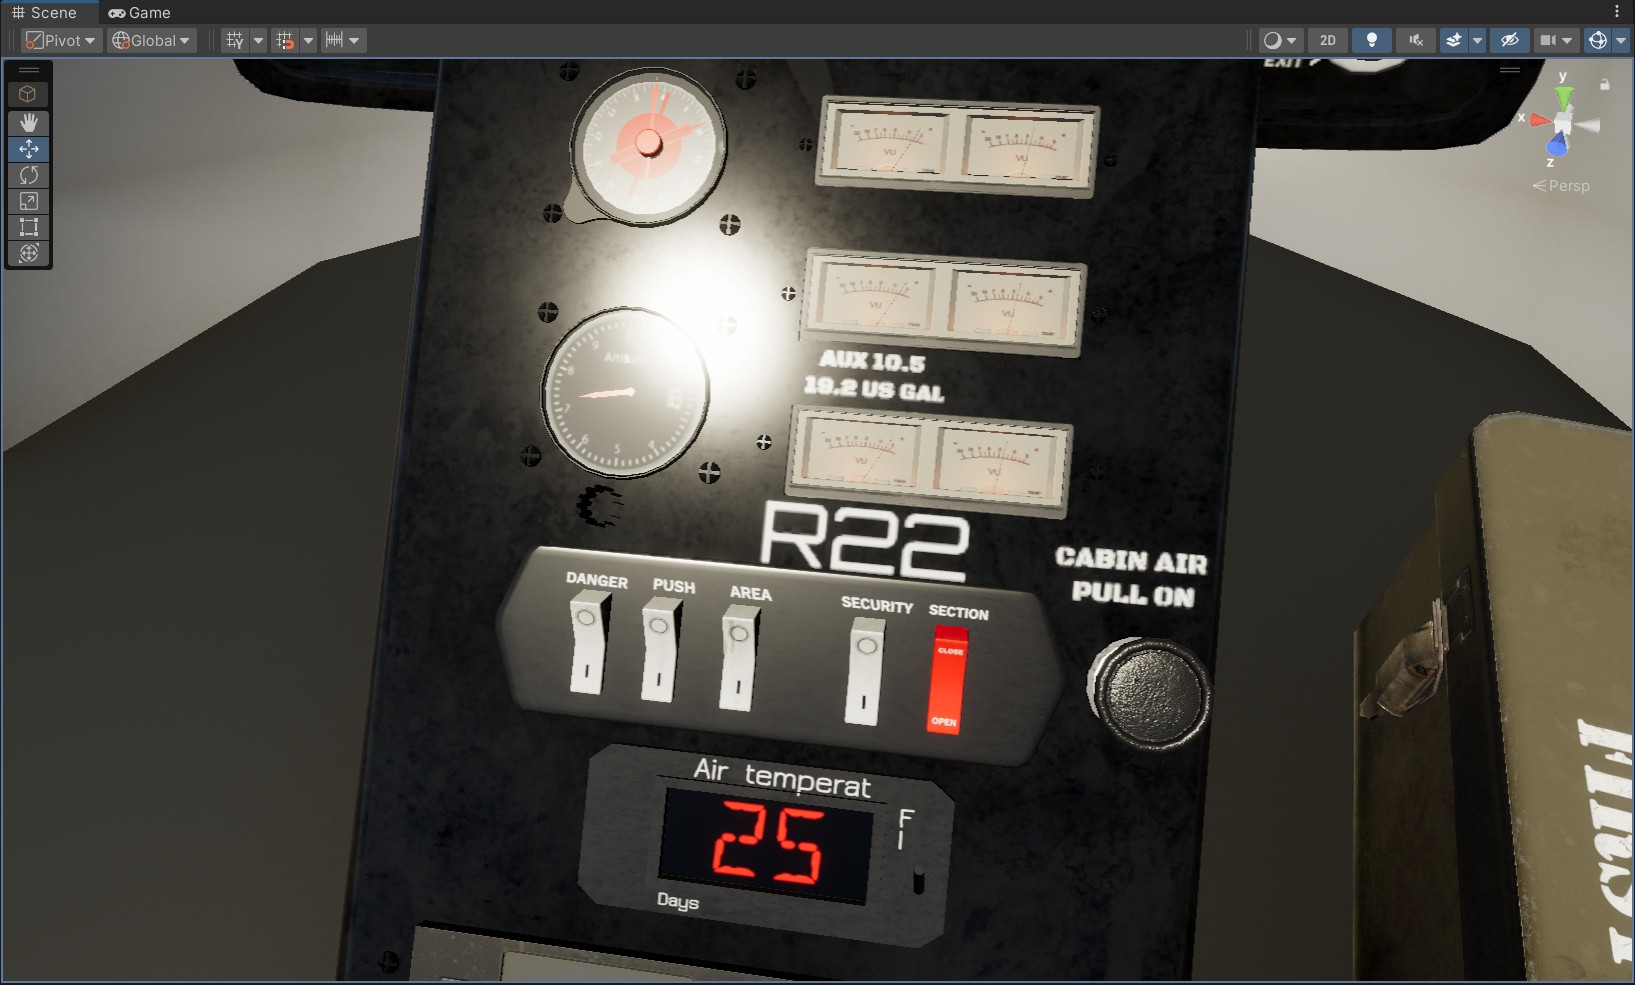This screenshot has width=1635, height=985.
Task: Expand the grid visibility settings arrow
Action: tap(258, 40)
